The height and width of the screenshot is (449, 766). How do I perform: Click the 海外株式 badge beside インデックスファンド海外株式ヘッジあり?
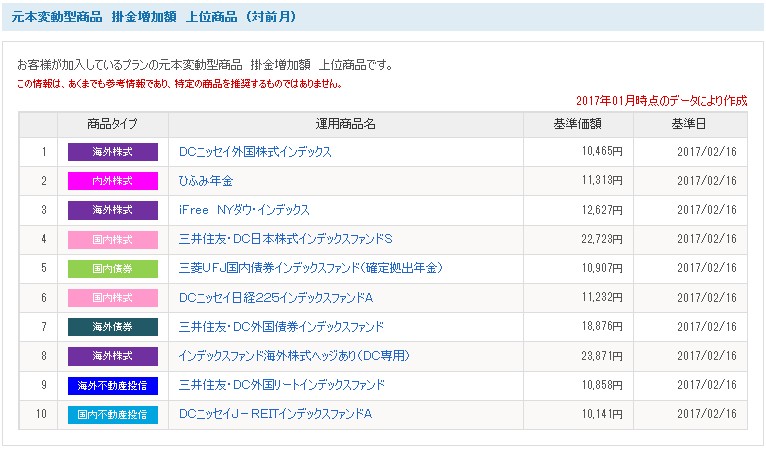(113, 356)
